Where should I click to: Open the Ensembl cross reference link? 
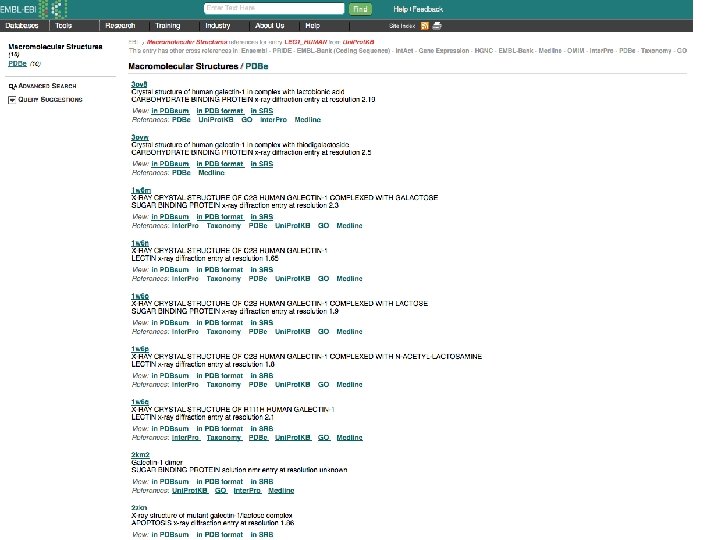[254, 51]
